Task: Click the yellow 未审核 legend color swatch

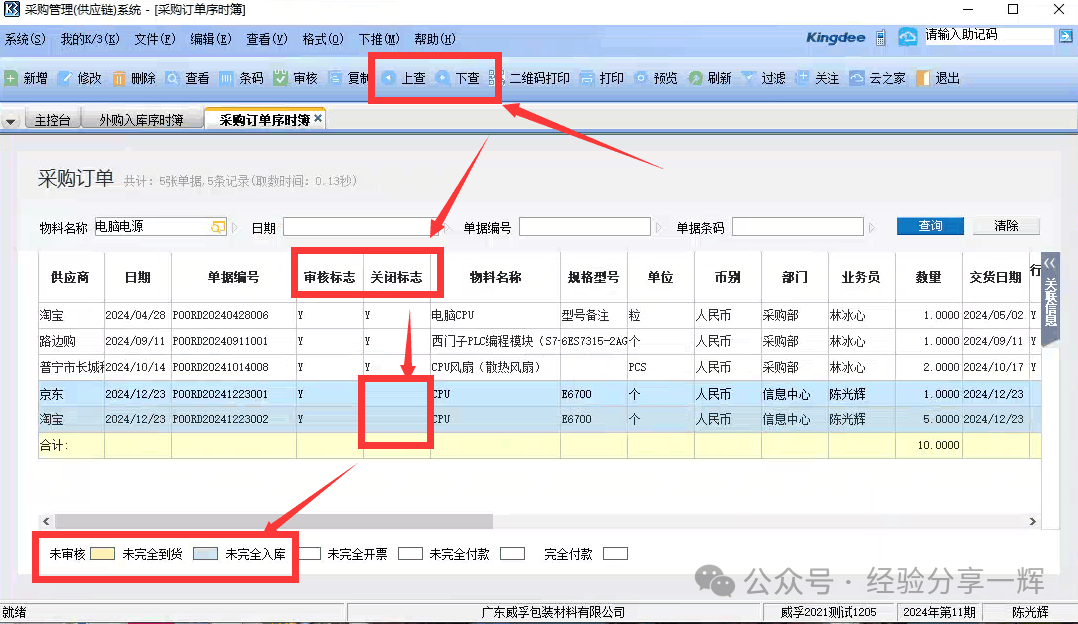Action: click(102, 553)
